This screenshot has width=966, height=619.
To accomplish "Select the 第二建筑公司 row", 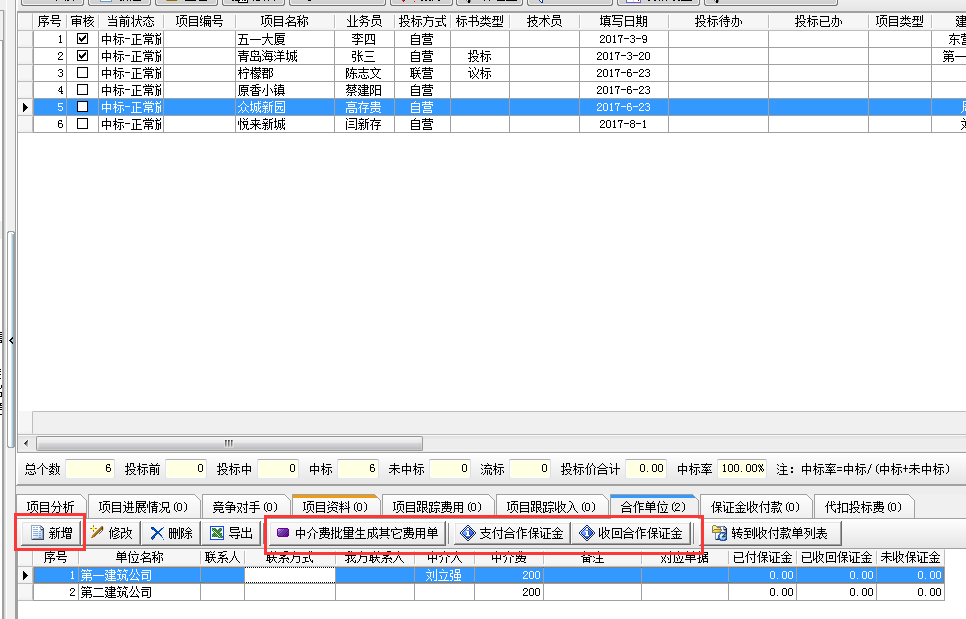I will pyautogui.click(x=117, y=592).
